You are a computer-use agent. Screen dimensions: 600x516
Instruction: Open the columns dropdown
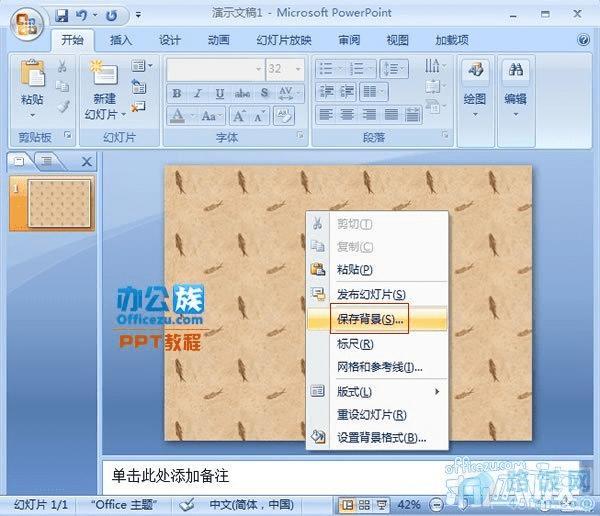pos(373,91)
